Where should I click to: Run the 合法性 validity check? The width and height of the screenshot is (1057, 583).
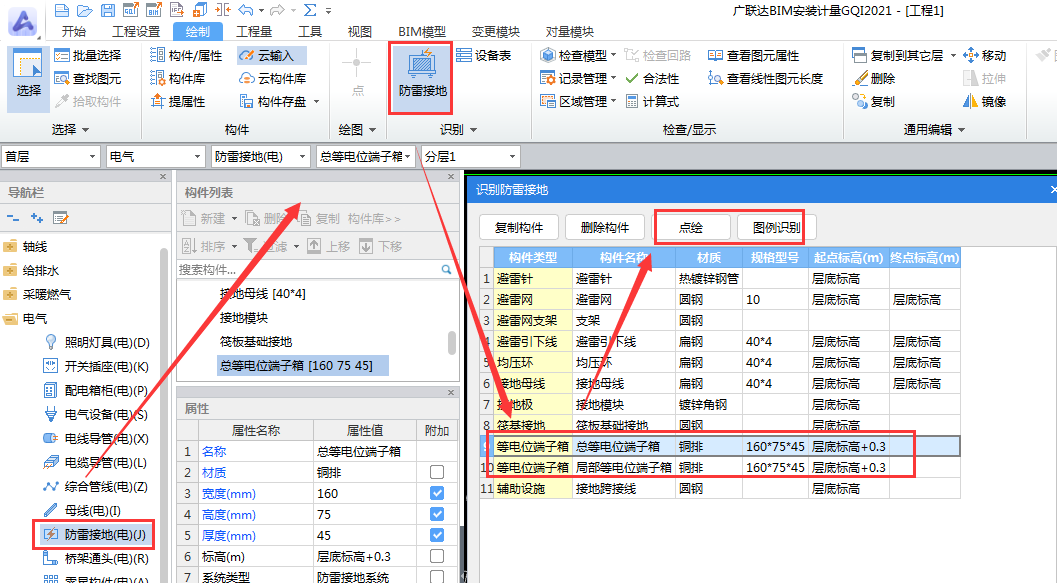pyautogui.click(x=653, y=78)
